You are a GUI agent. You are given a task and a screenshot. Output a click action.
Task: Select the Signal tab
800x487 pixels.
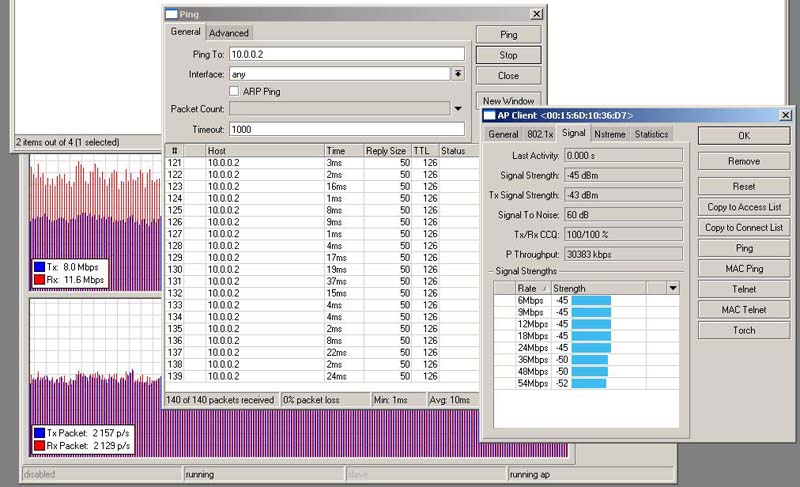pyautogui.click(x=573, y=133)
